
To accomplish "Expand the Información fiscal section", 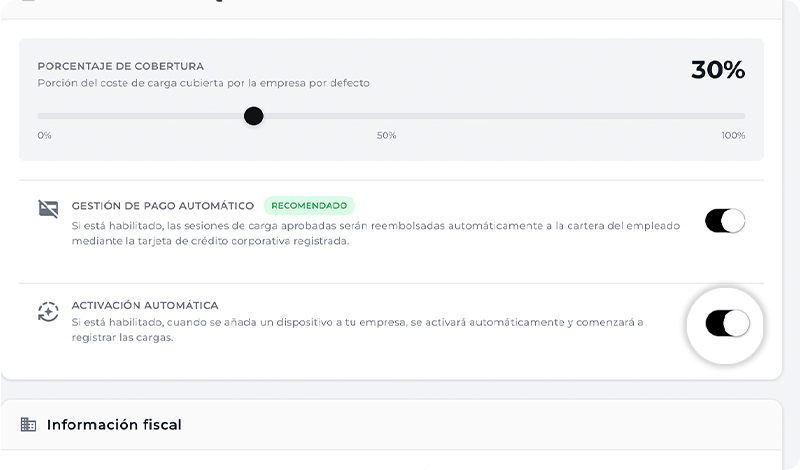I will 114,425.
